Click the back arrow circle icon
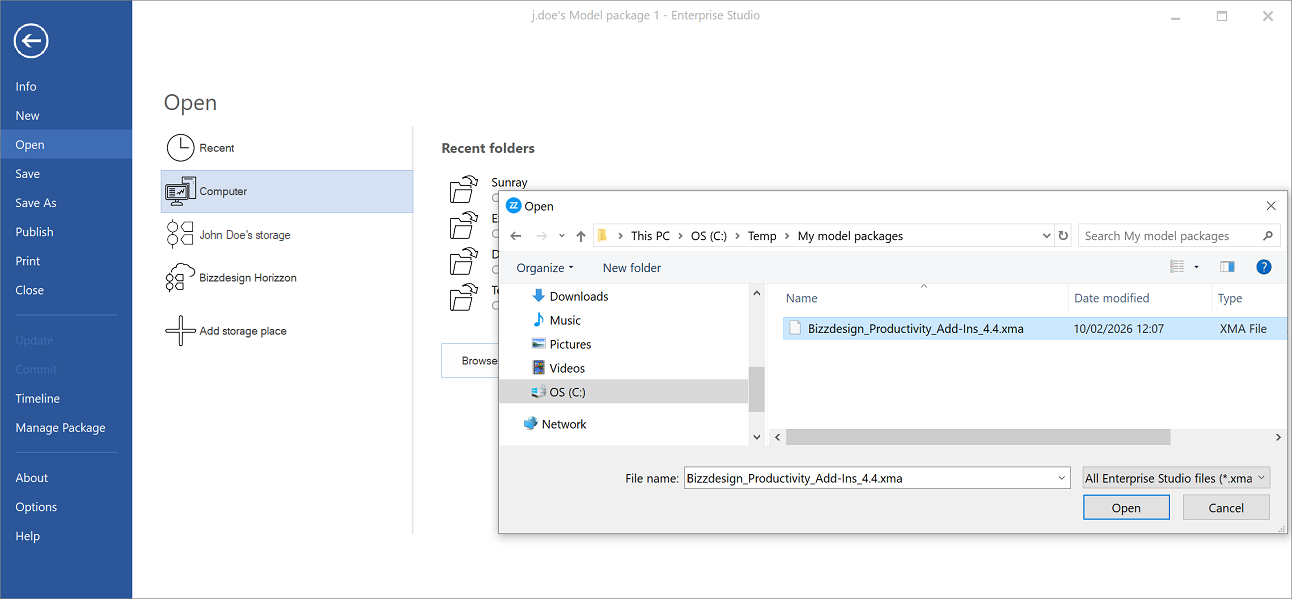This screenshot has height=599, width=1292. (x=31, y=41)
